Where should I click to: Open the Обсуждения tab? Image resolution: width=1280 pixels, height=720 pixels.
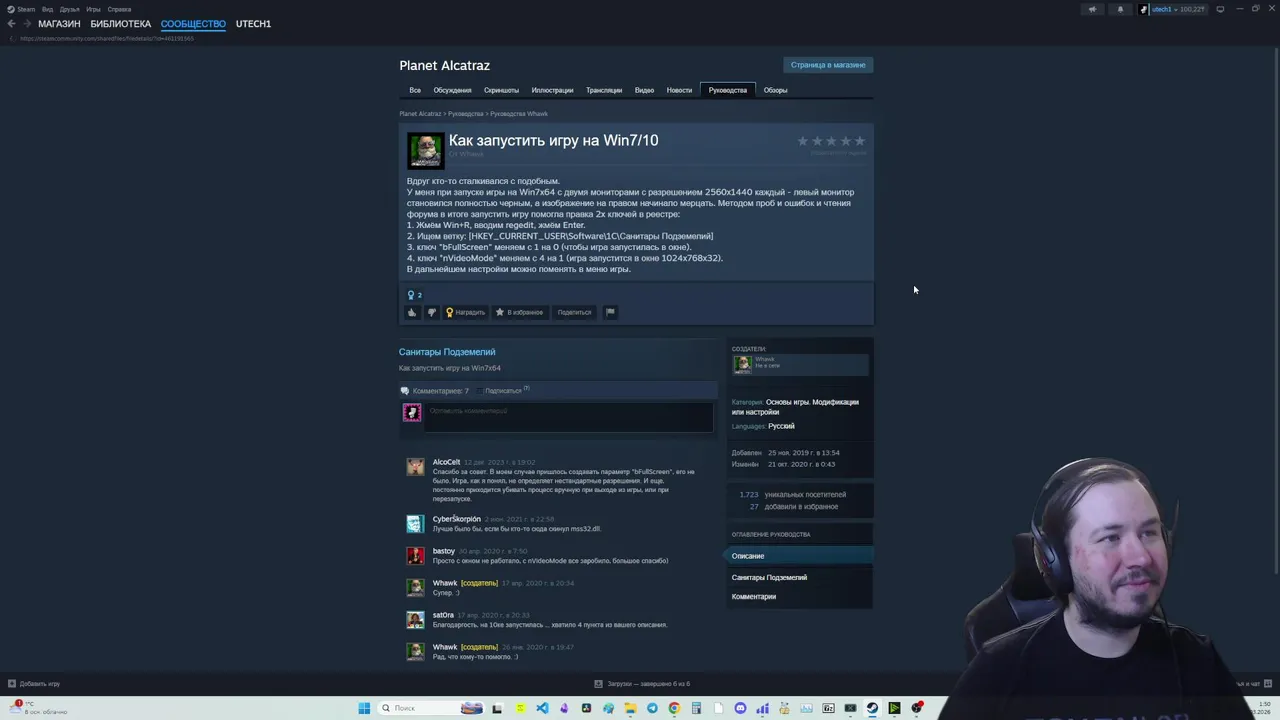click(452, 90)
